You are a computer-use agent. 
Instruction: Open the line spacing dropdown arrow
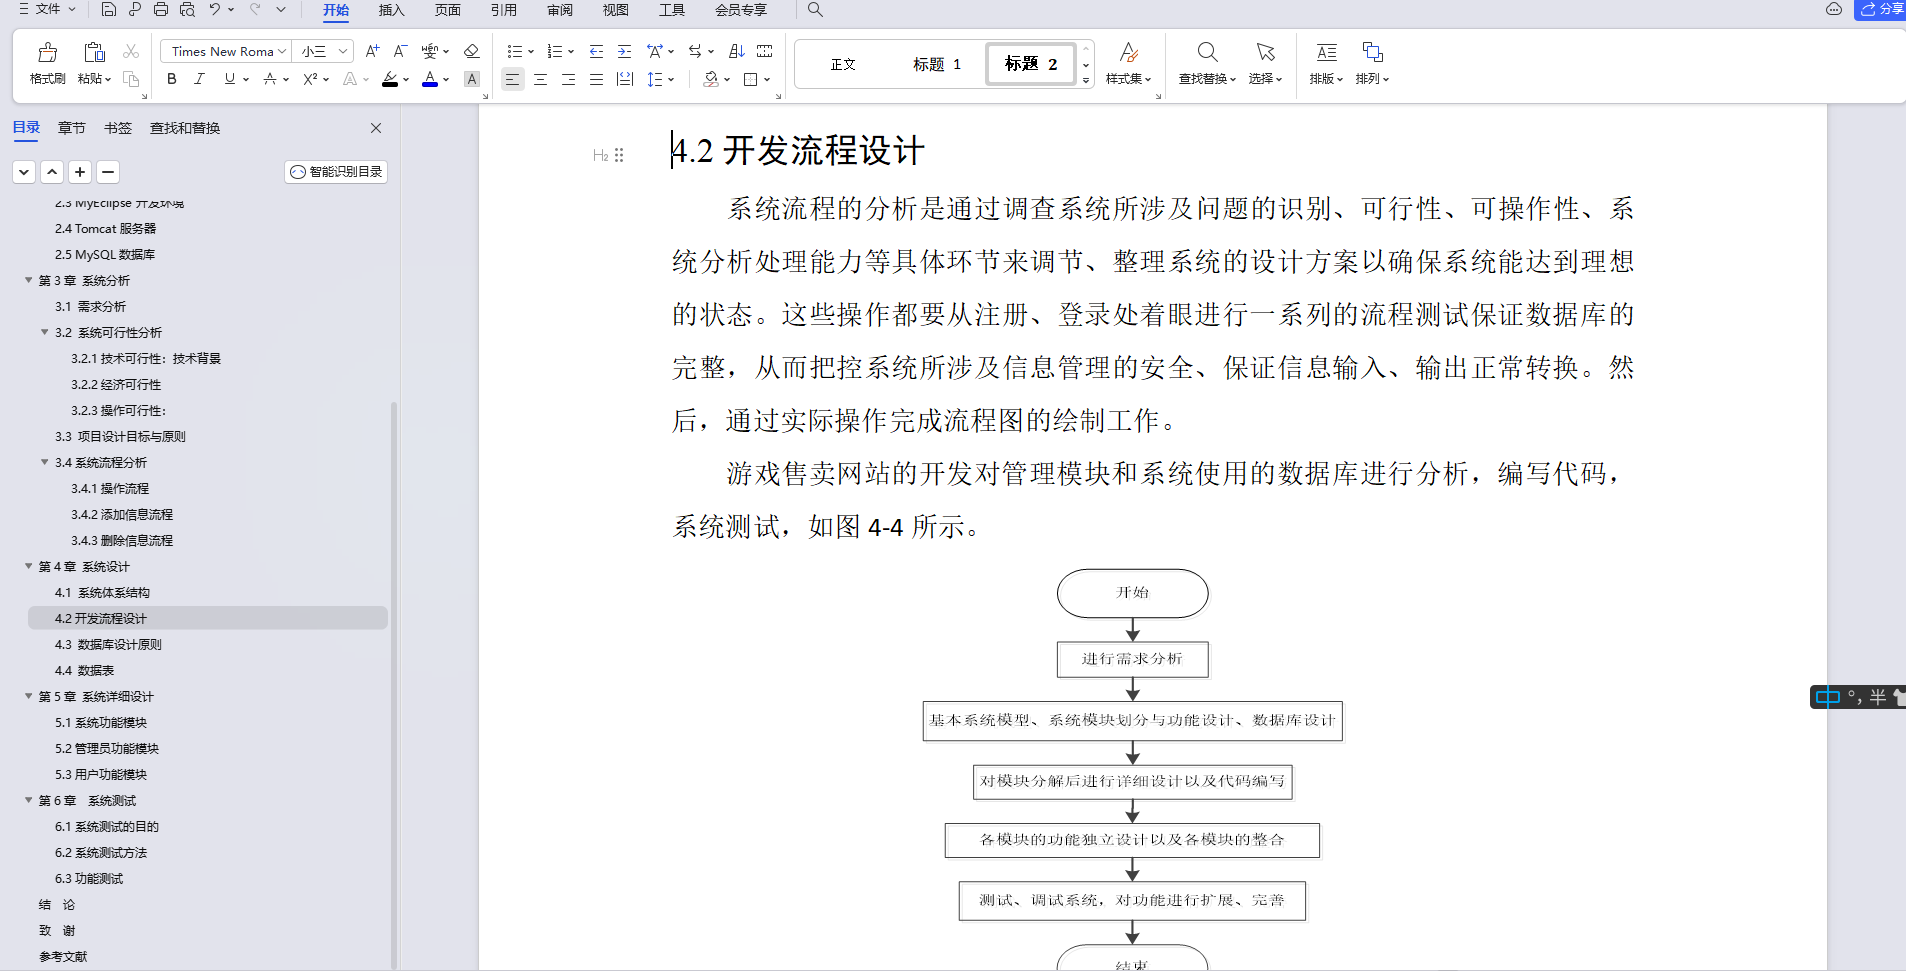(x=671, y=79)
